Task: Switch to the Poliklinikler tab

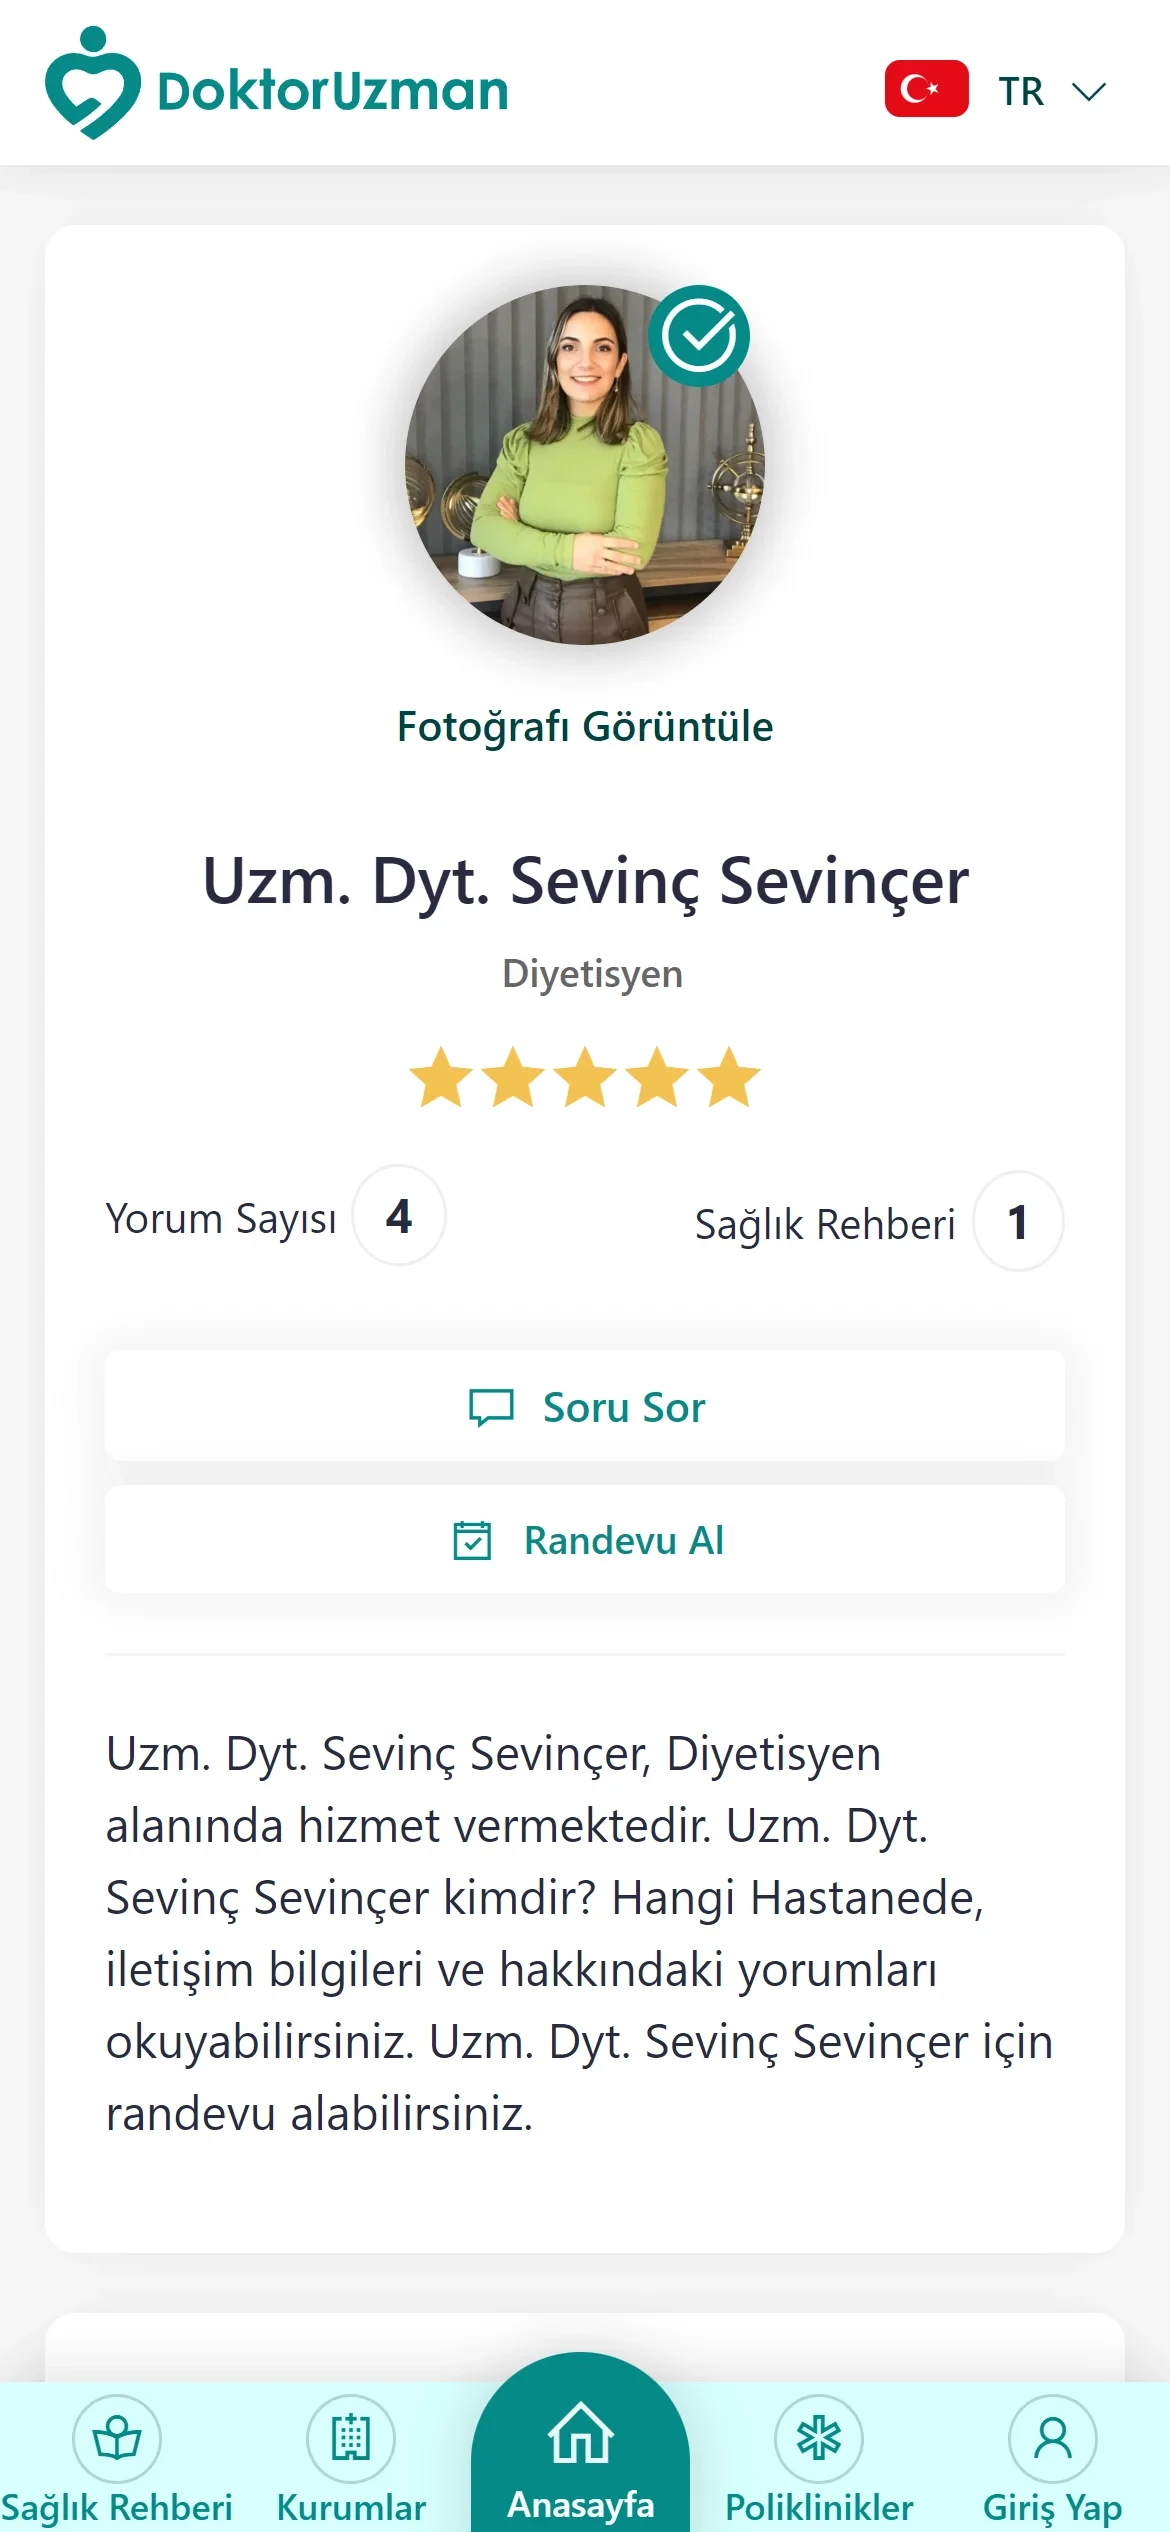Action: [819, 2507]
